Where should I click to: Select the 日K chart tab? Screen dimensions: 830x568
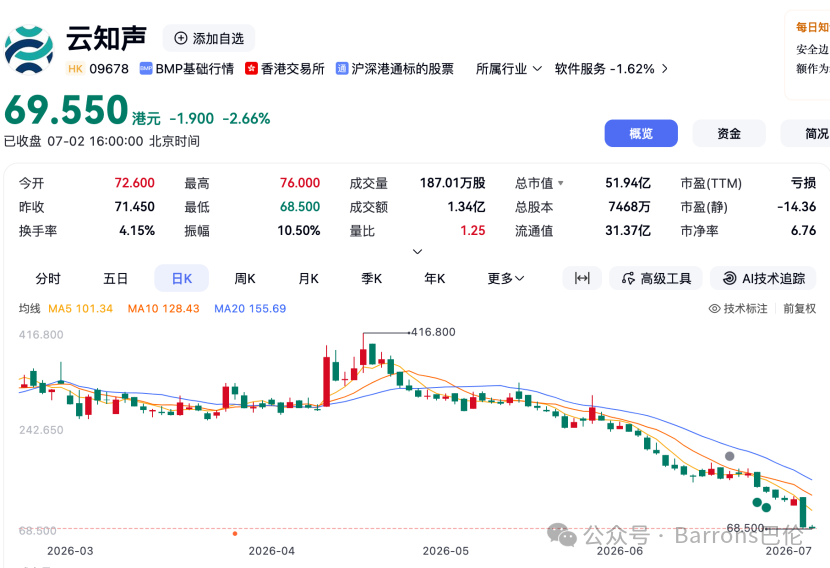click(182, 278)
